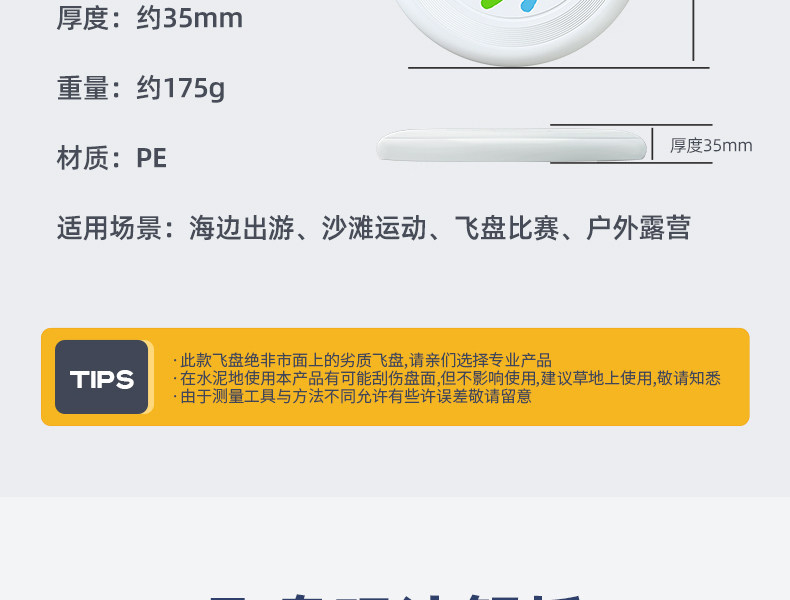Click the 厚度35mm dimension label
The width and height of the screenshot is (790, 600).
(710, 146)
